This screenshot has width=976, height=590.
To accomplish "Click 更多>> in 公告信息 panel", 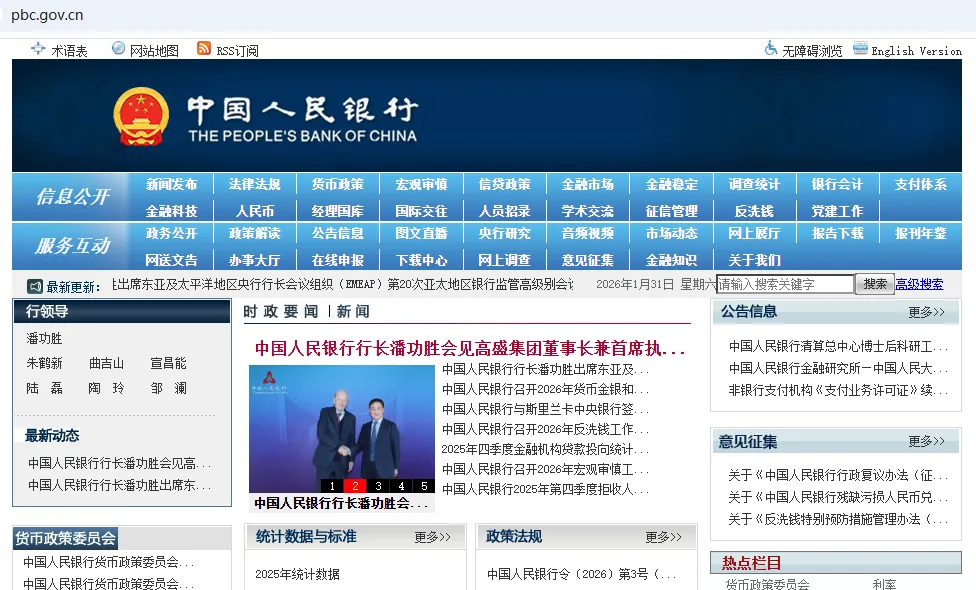I will 926,312.
